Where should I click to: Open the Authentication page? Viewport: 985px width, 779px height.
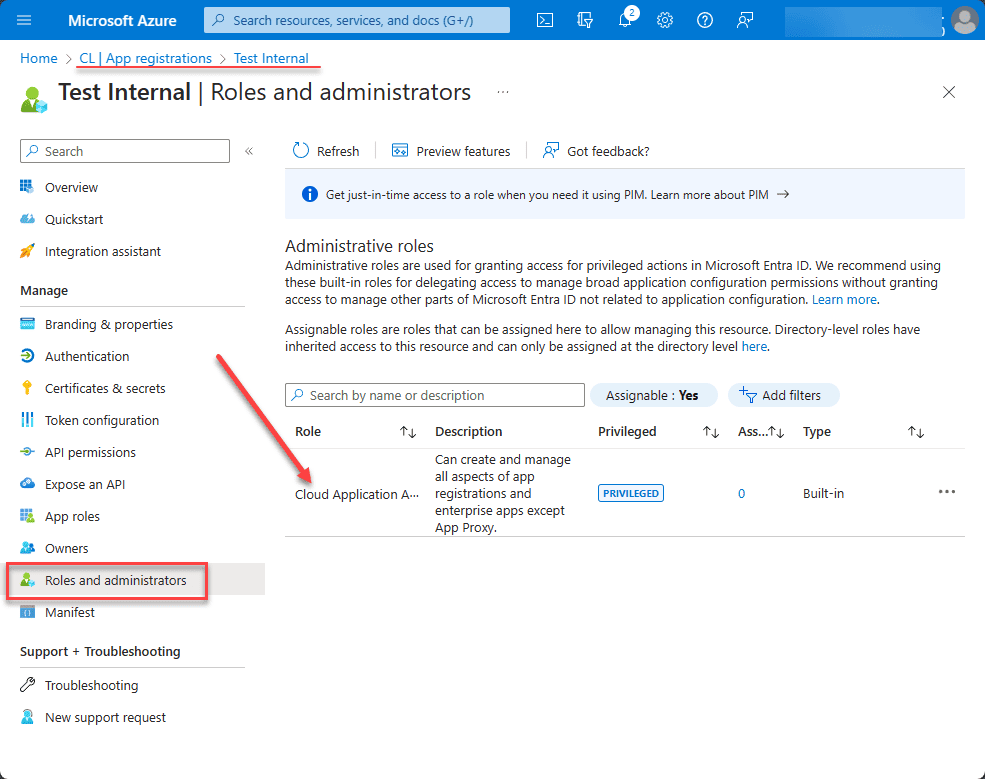coord(87,356)
